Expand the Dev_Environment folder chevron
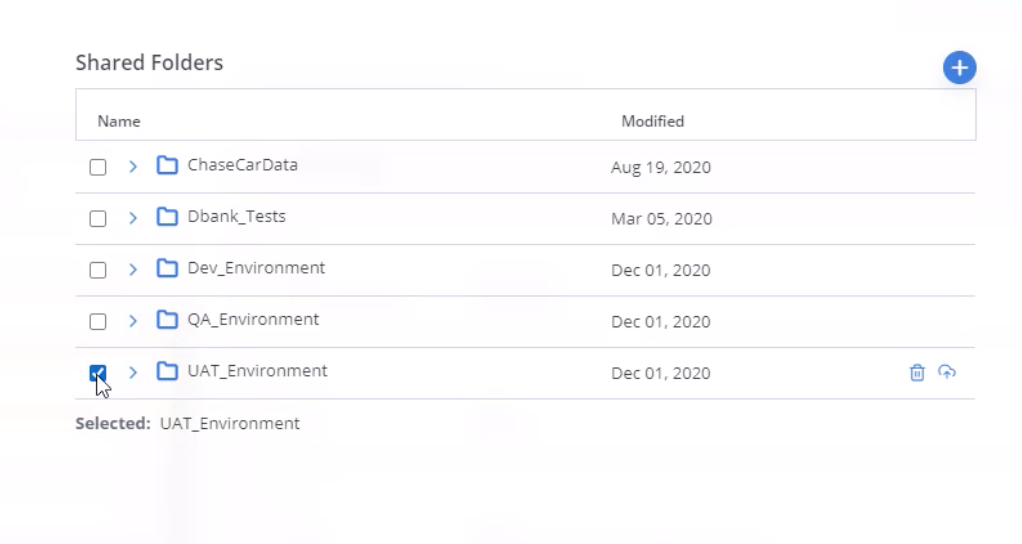Viewport: 1022px width, 544px height. tap(132, 269)
